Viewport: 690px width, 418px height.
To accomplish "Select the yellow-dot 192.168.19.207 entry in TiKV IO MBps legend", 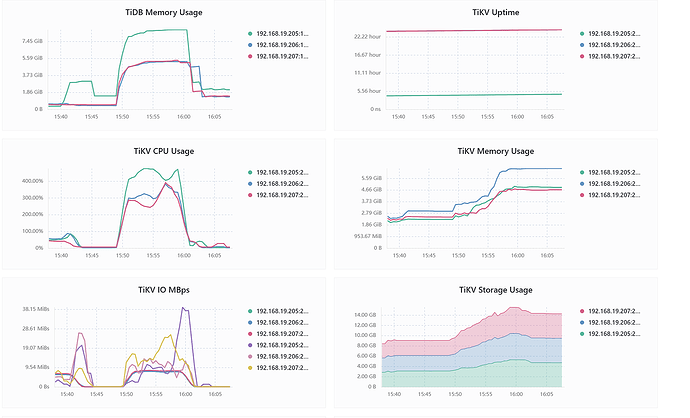I will coord(278,368).
